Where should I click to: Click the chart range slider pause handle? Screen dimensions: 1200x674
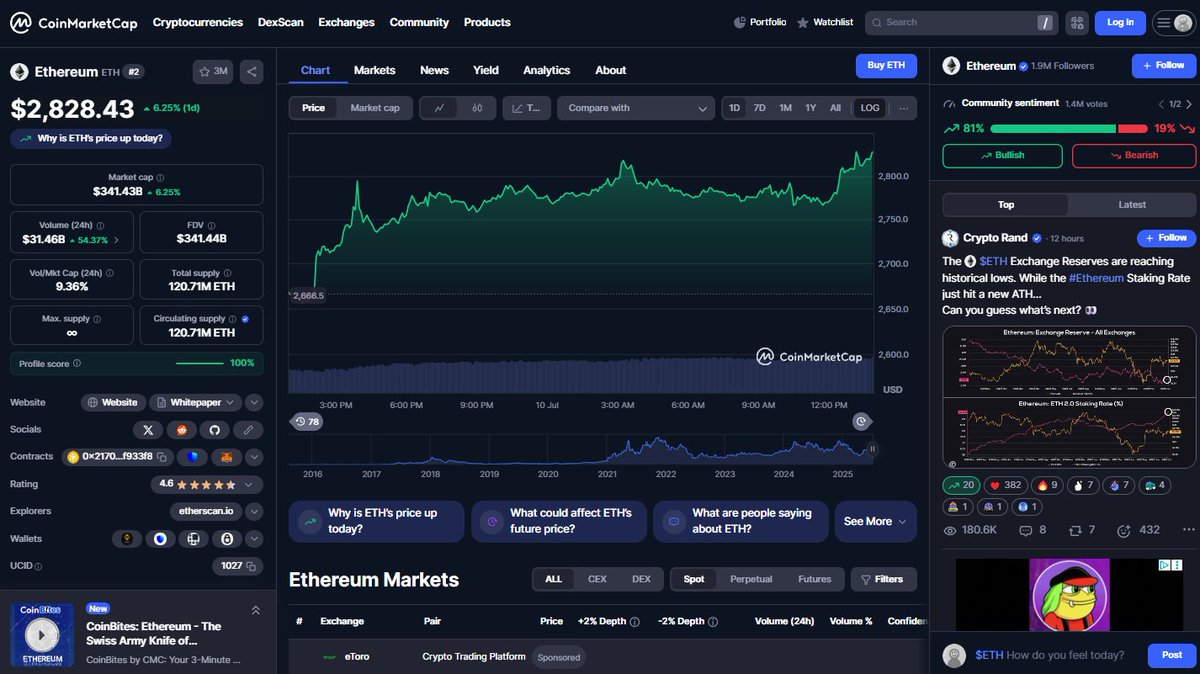(872, 449)
